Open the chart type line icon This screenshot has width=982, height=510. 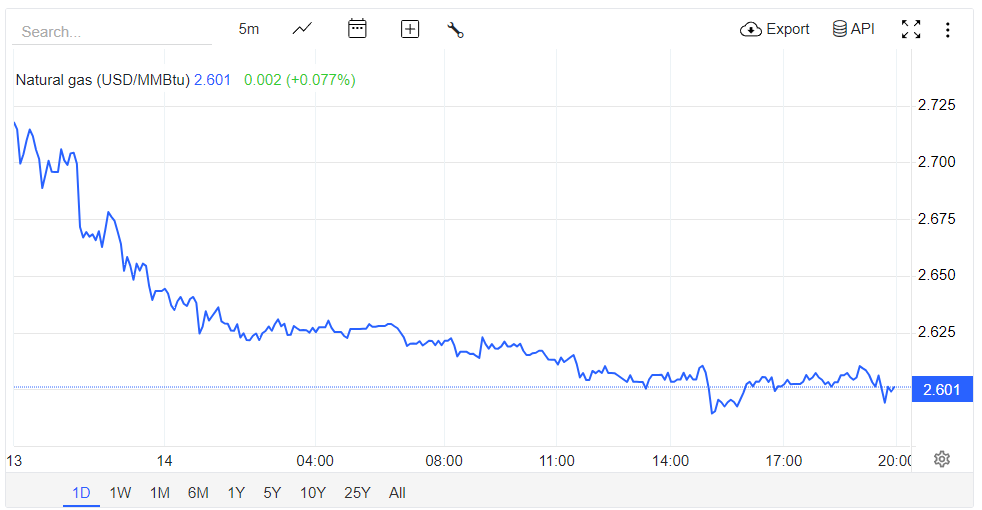coord(302,29)
